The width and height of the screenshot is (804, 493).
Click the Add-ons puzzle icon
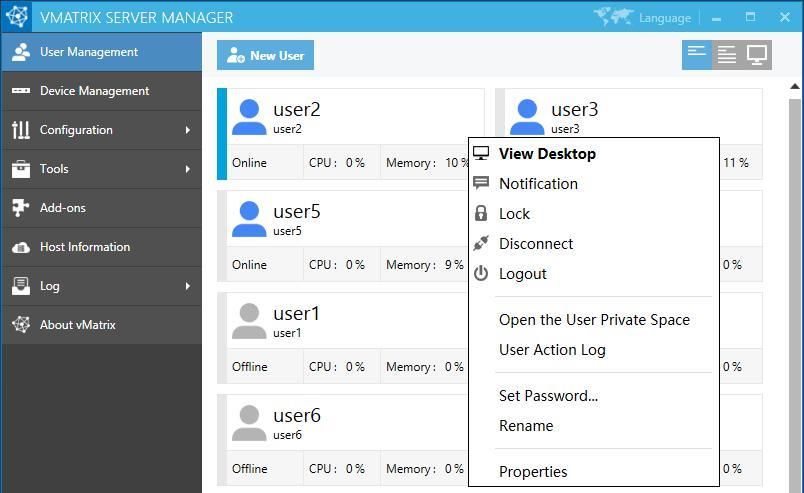(21, 208)
